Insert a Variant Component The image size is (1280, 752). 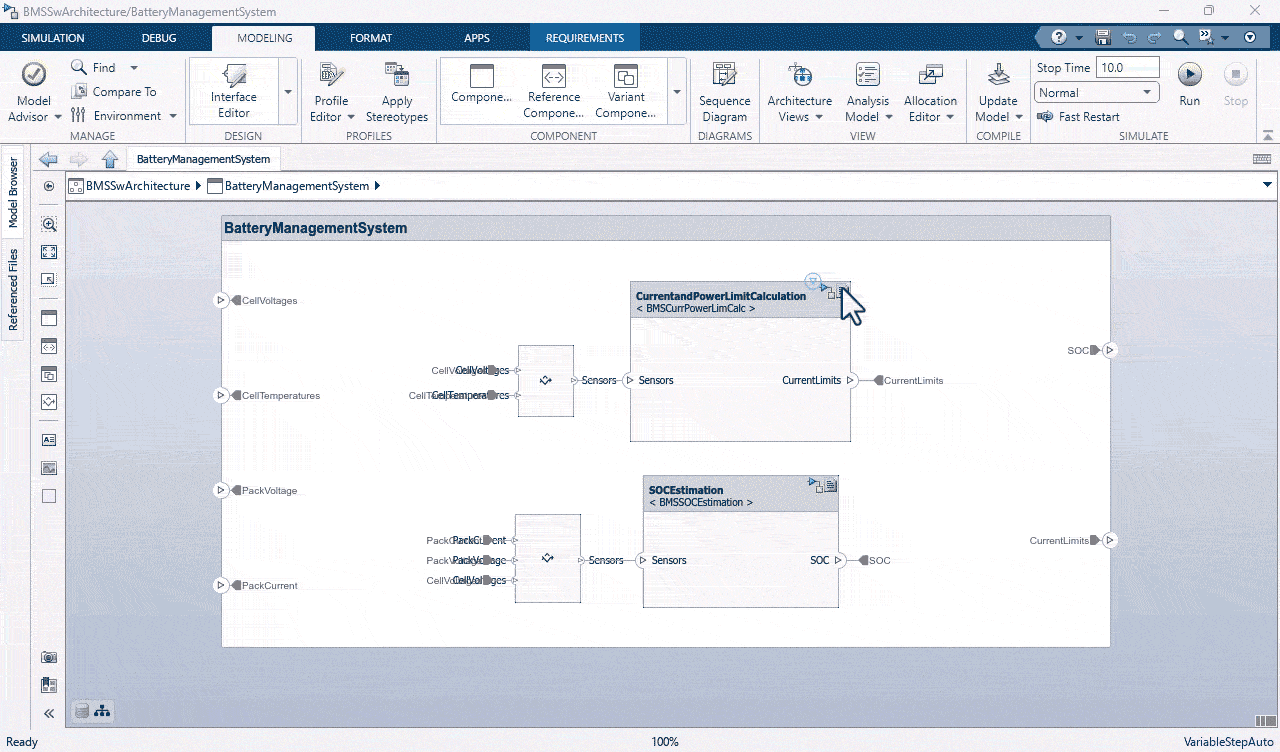point(625,90)
